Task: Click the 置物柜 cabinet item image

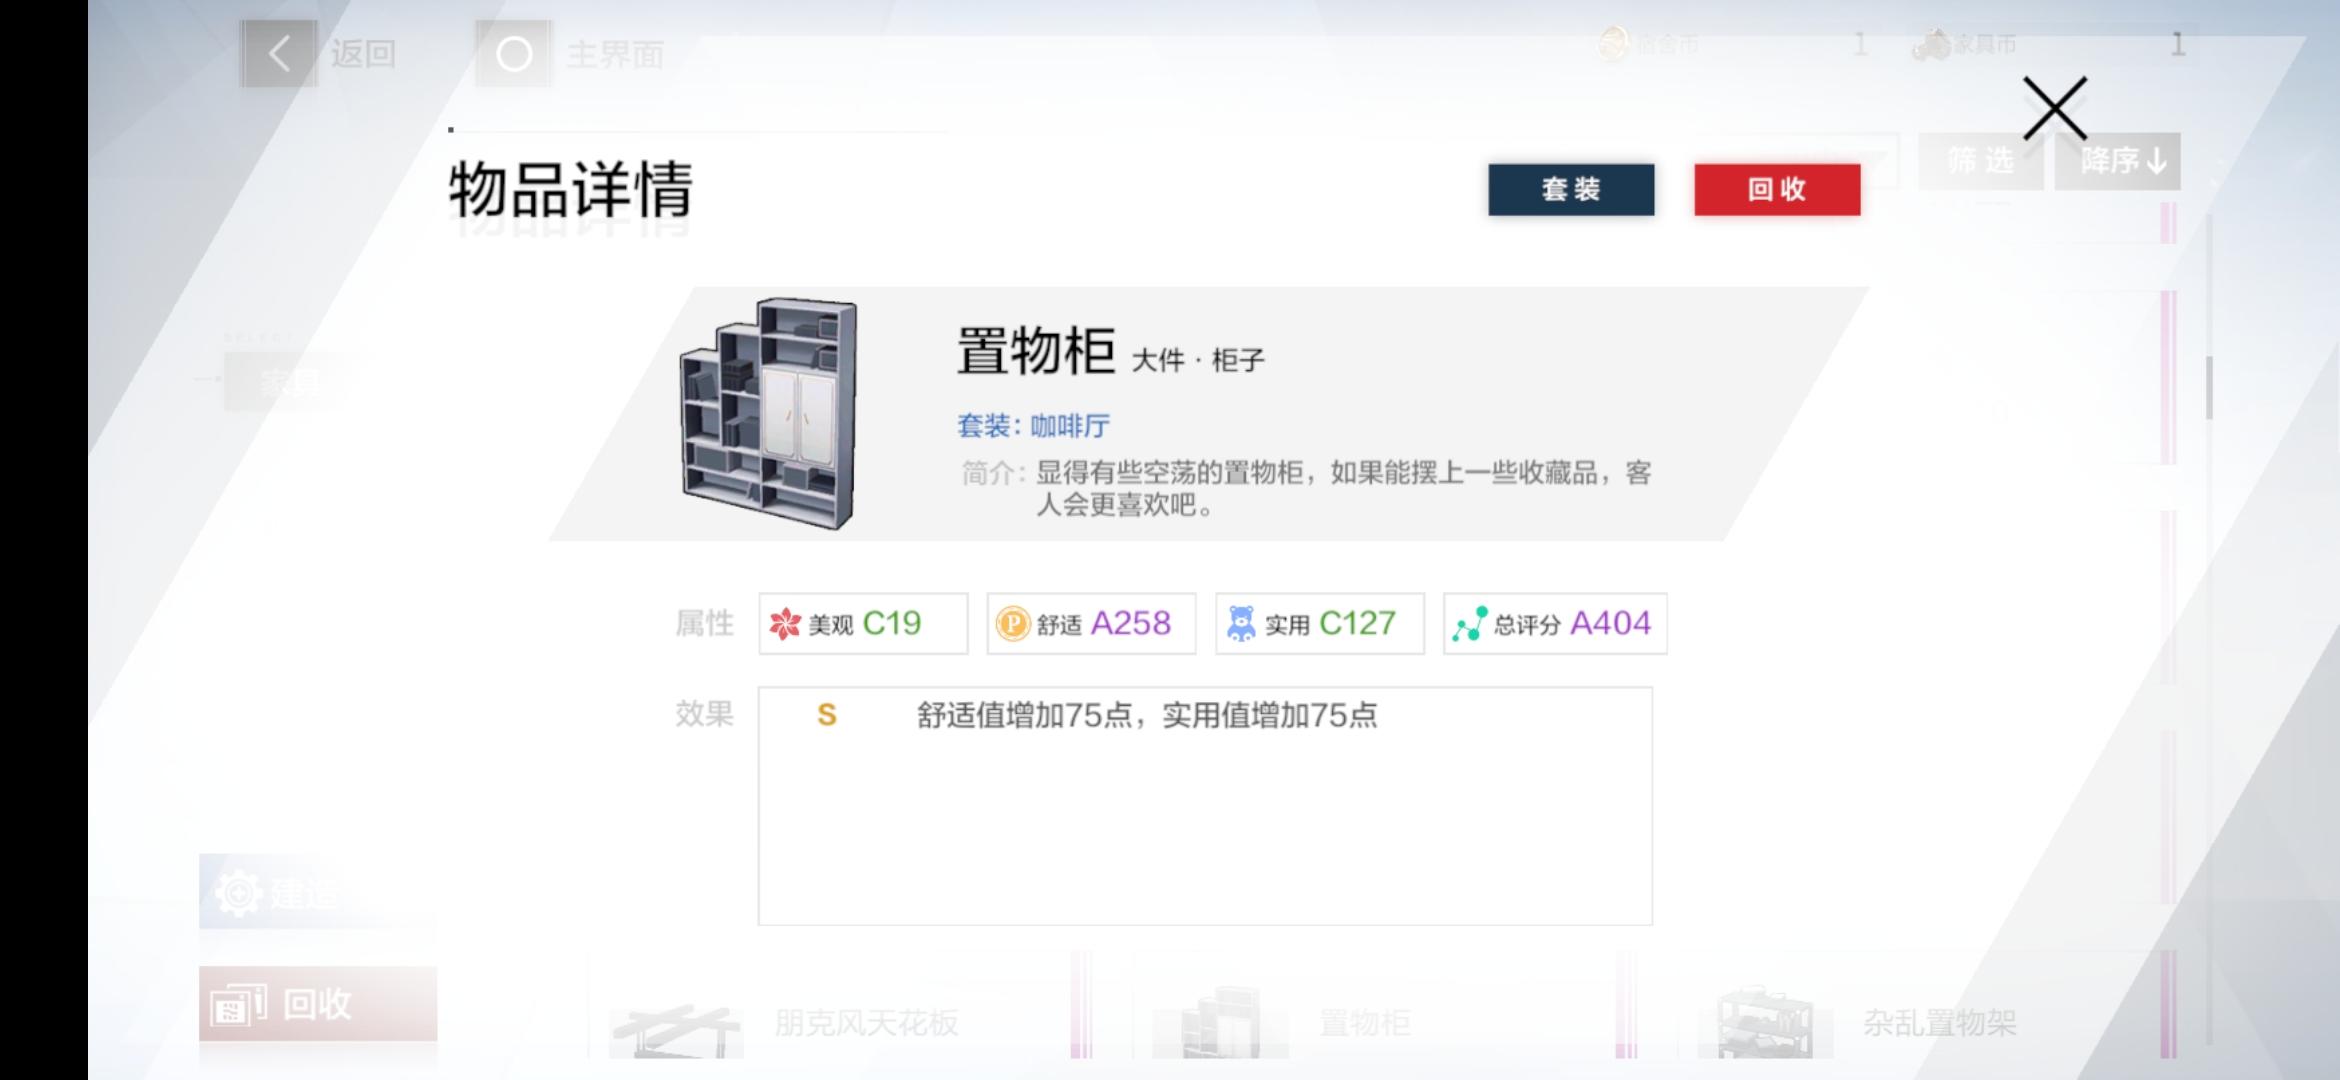Action: (x=768, y=413)
